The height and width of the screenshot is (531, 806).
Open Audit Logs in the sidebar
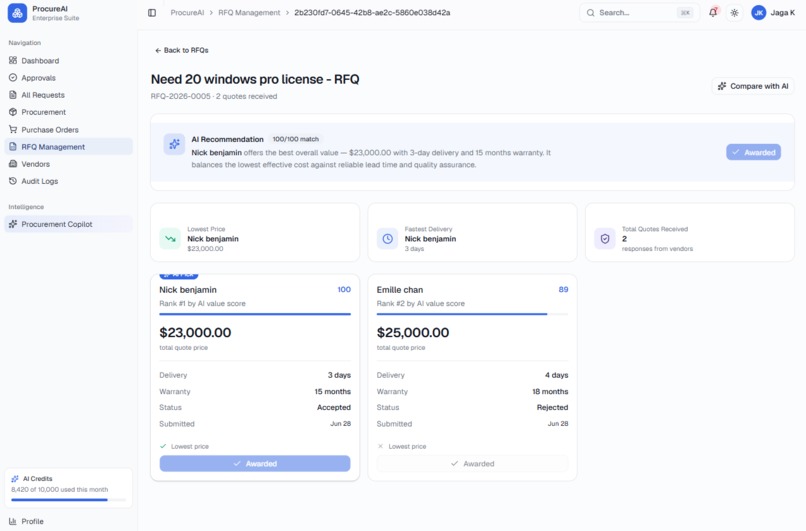pos(68,181)
